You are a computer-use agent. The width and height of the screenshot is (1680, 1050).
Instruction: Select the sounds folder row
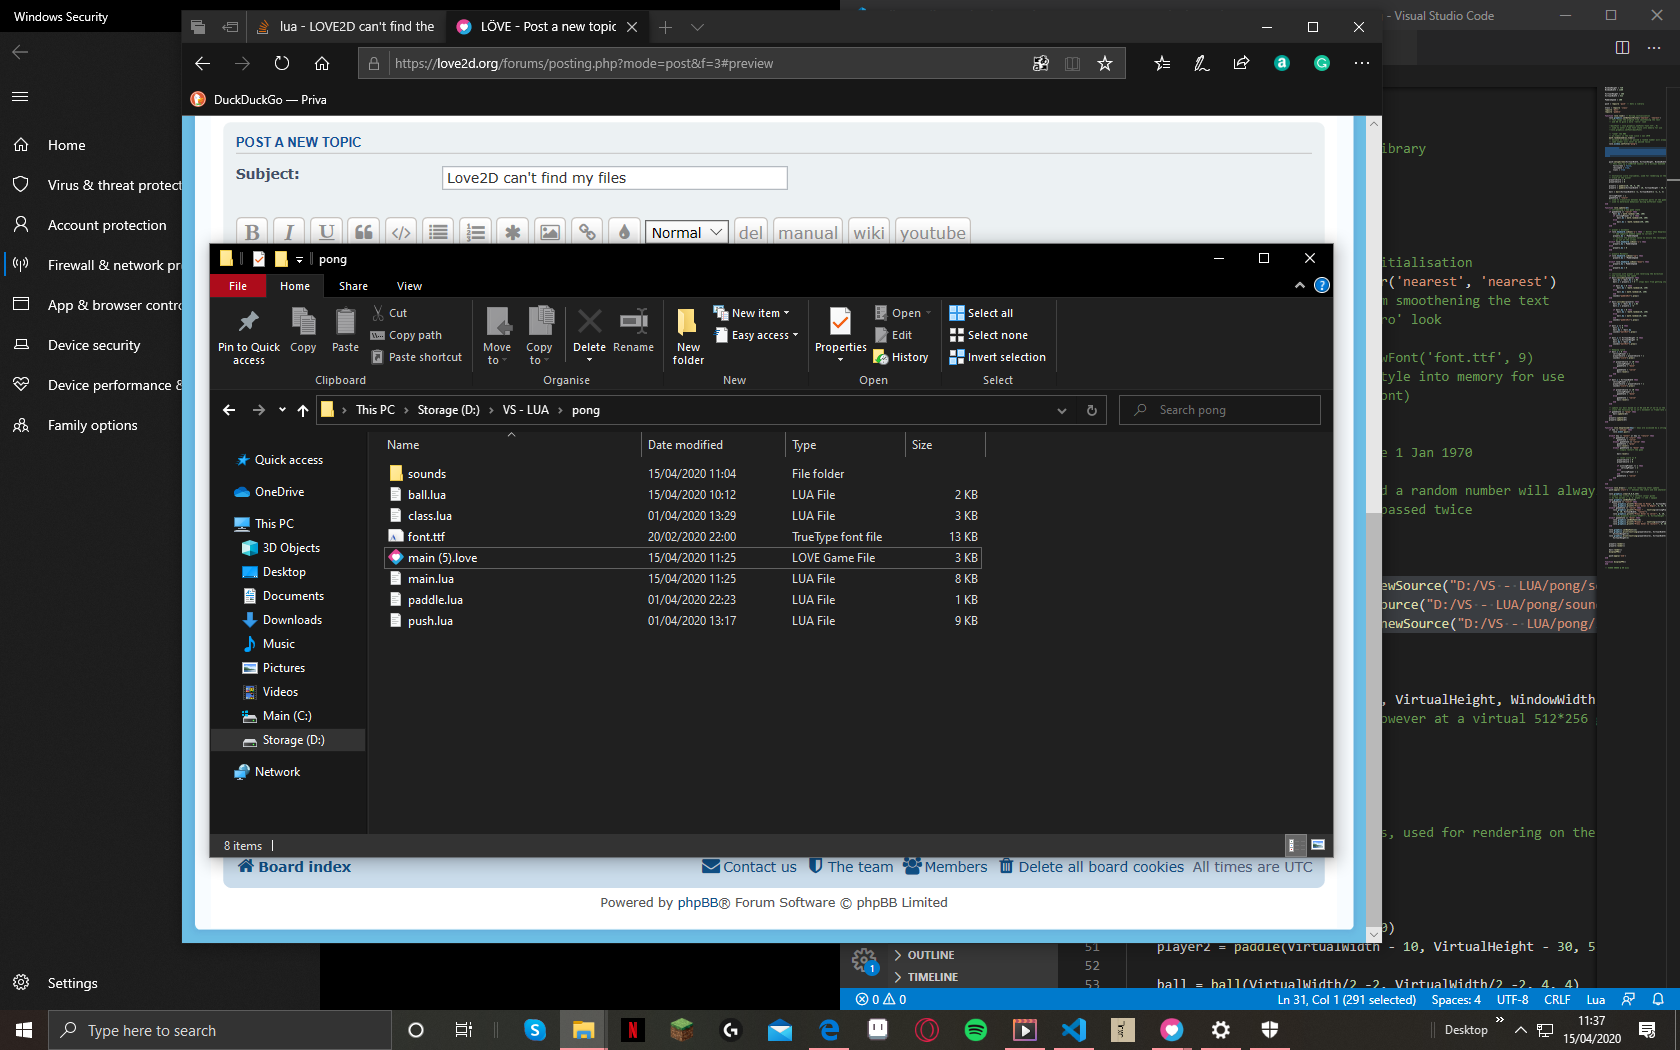pos(682,474)
